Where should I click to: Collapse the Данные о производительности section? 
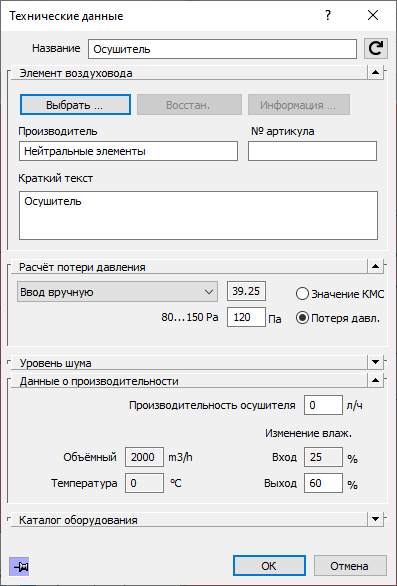375,381
